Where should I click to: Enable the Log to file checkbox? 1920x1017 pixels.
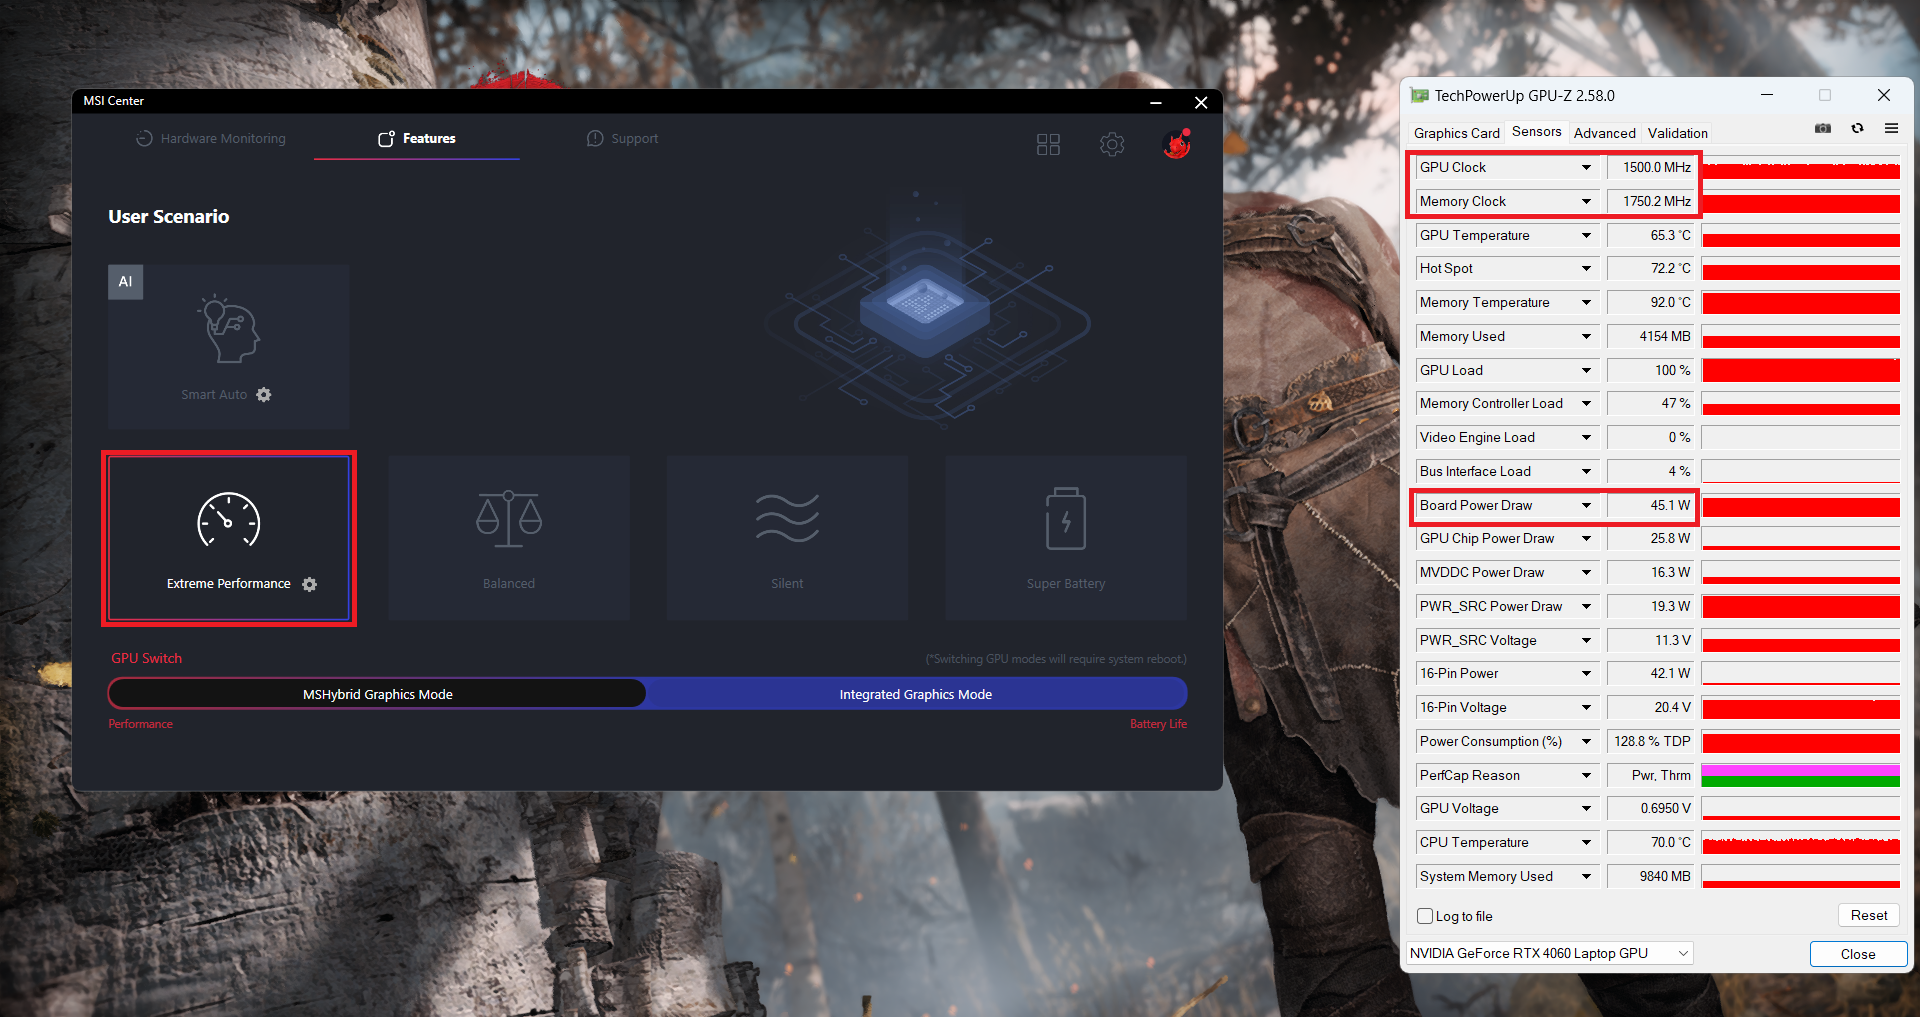tap(1426, 916)
